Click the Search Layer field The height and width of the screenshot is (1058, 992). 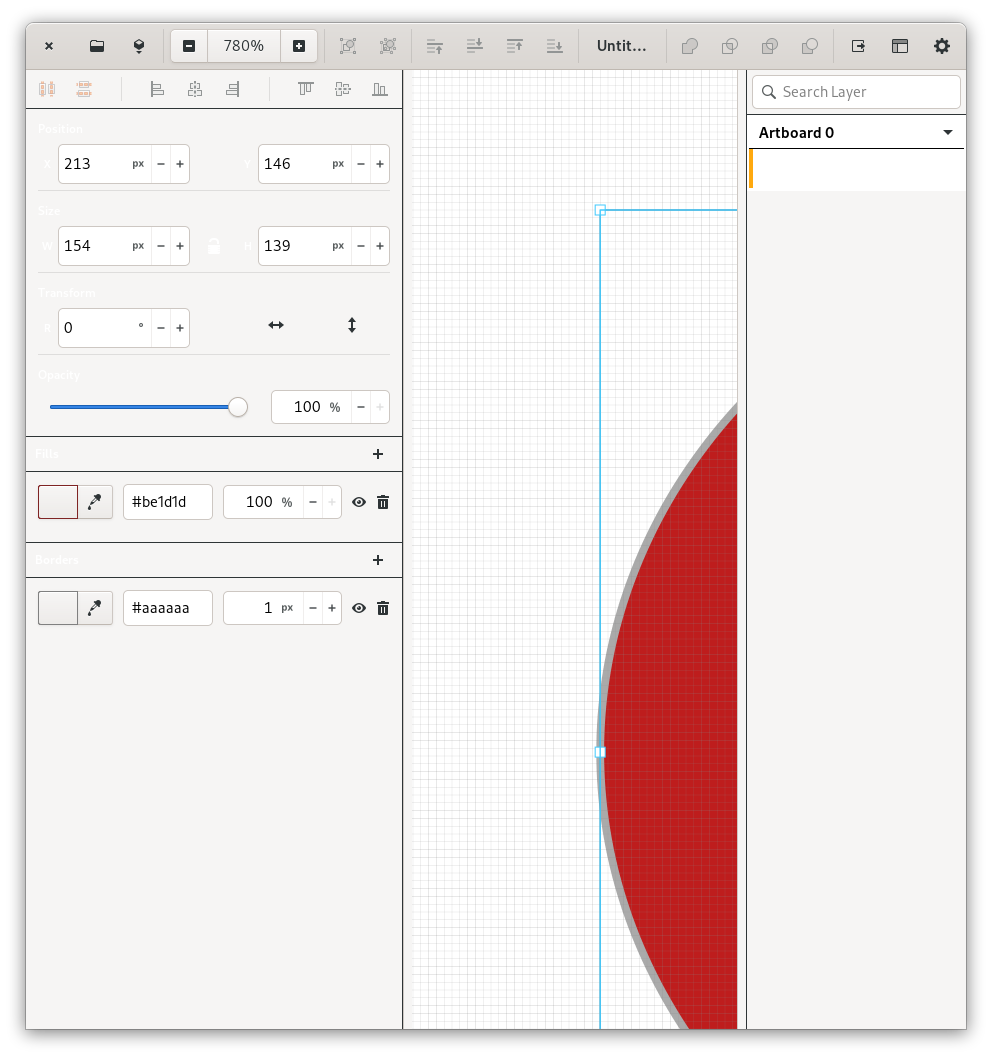856,92
